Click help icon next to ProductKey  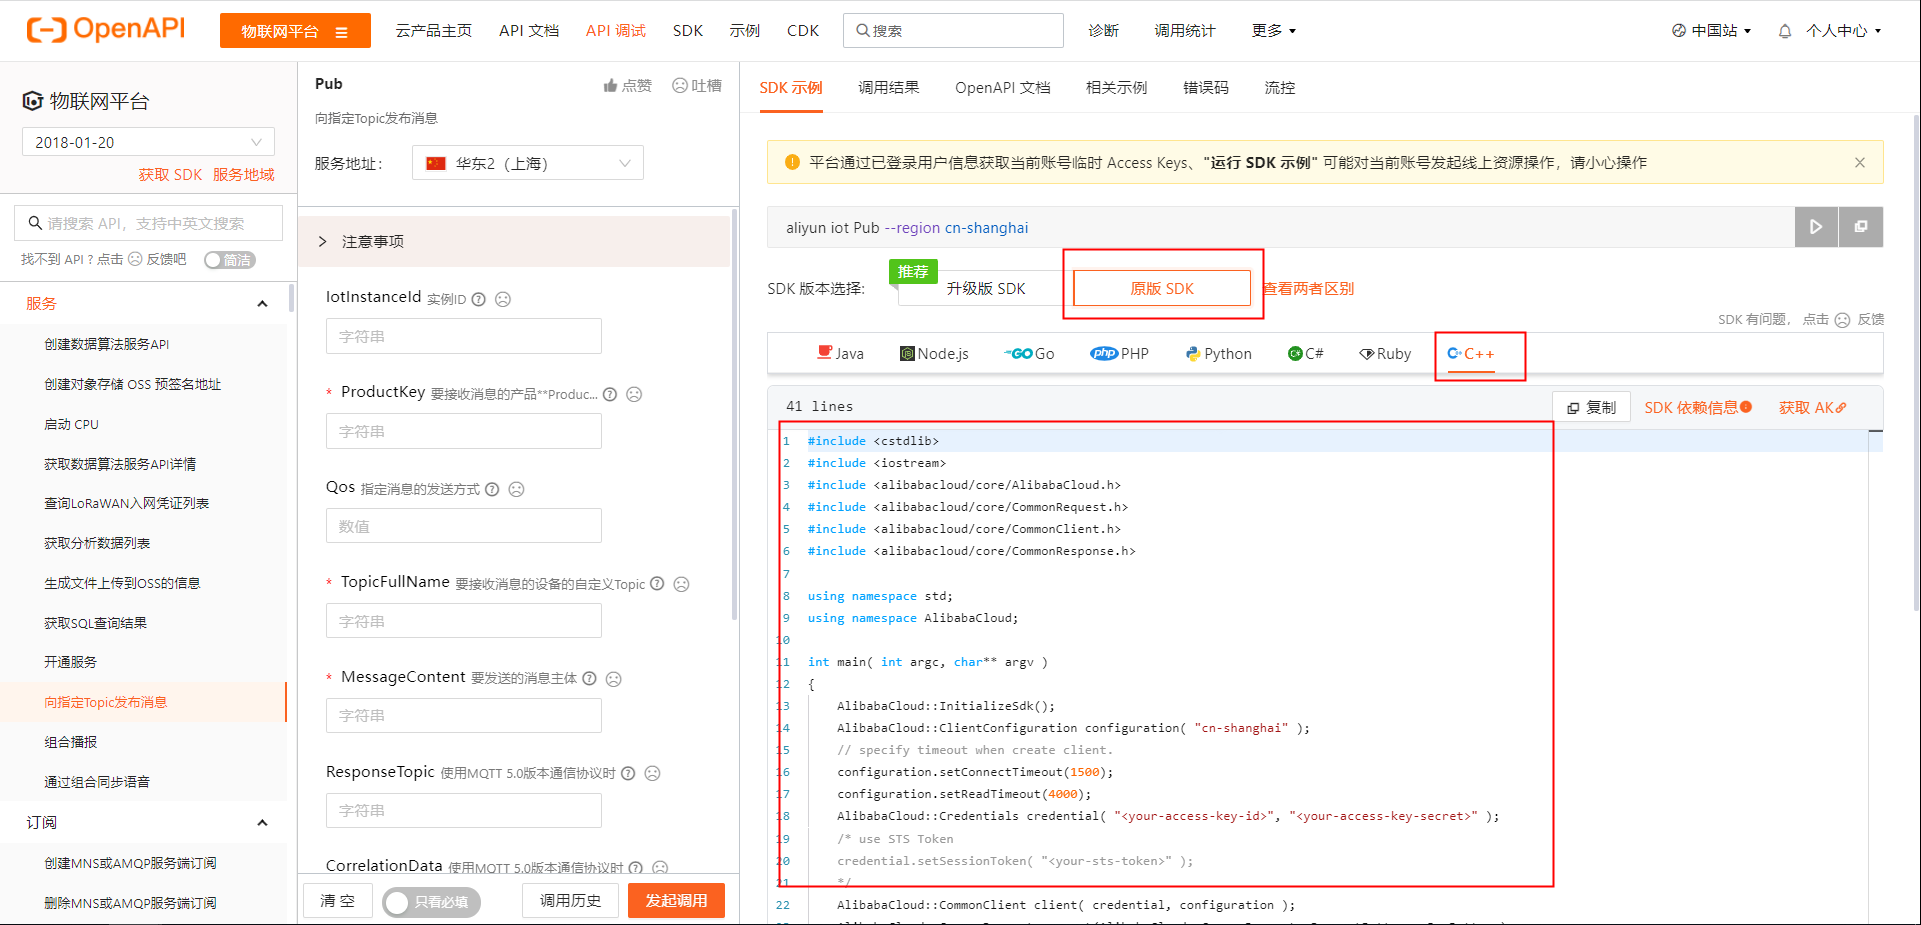pyautogui.click(x=610, y=394)
